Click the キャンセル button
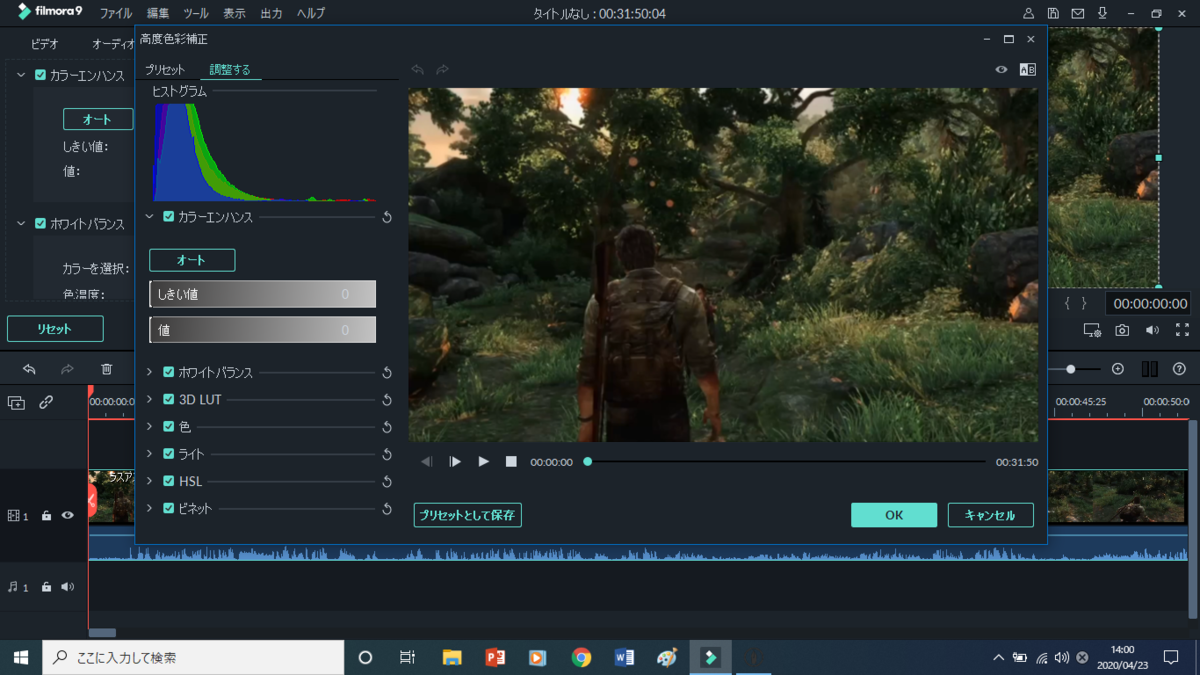The image size is (1200, 675). click(990, 515)
